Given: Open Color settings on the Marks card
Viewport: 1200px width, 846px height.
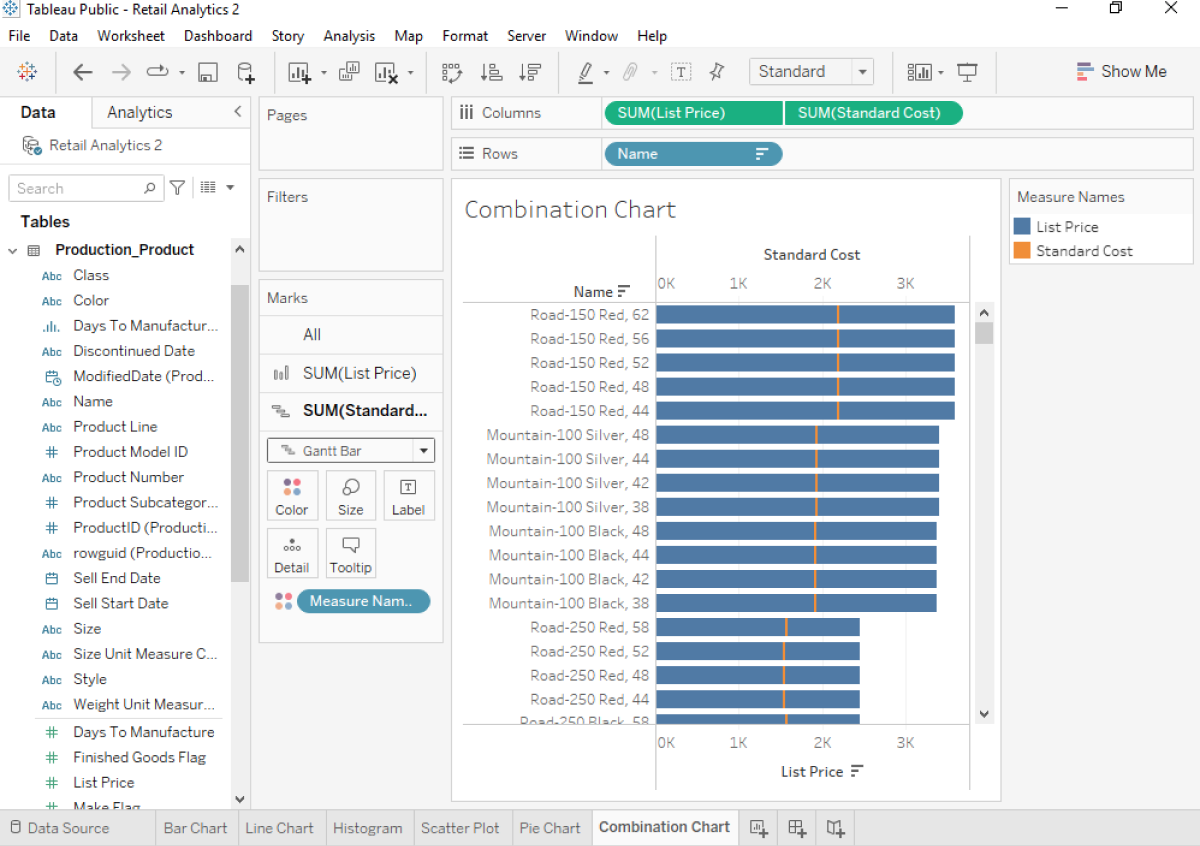Looking at the screenshot, I should pyautogui.click(x=292, y=495).
